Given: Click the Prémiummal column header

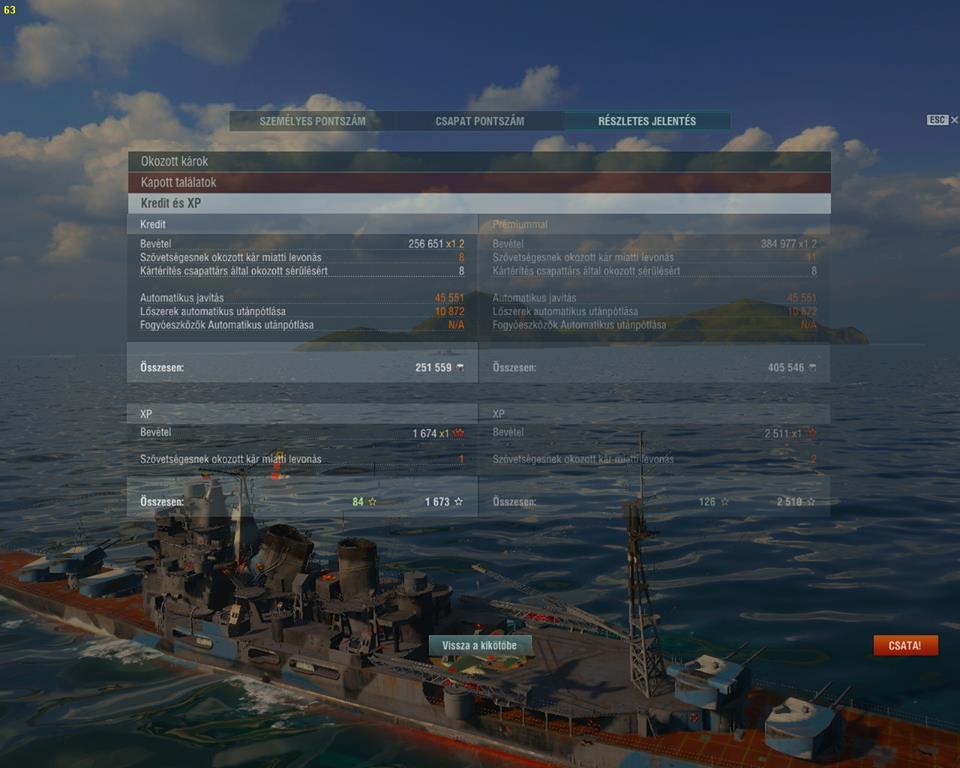Looking at the screenshot, I should tap(520, 224).
